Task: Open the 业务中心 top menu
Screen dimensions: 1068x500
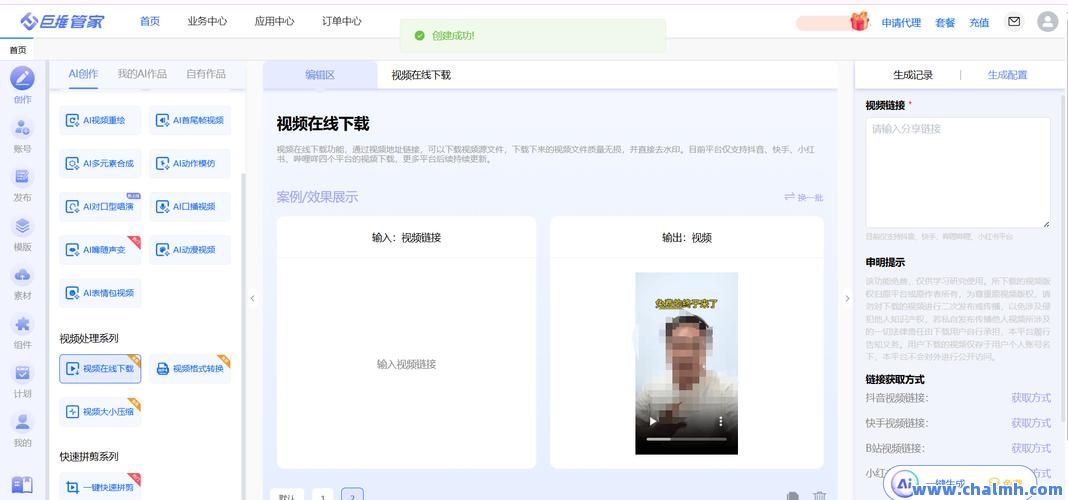Action: (x=207, y=21)
